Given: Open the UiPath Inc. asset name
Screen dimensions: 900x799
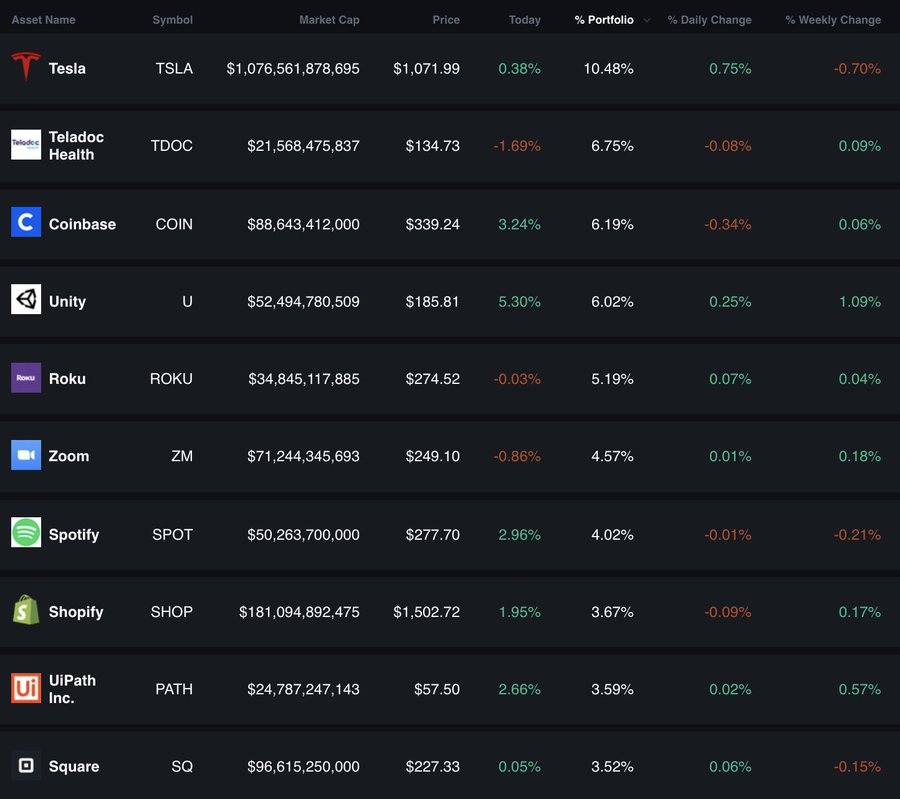Looking at the screenshot, I should point(72,689).
